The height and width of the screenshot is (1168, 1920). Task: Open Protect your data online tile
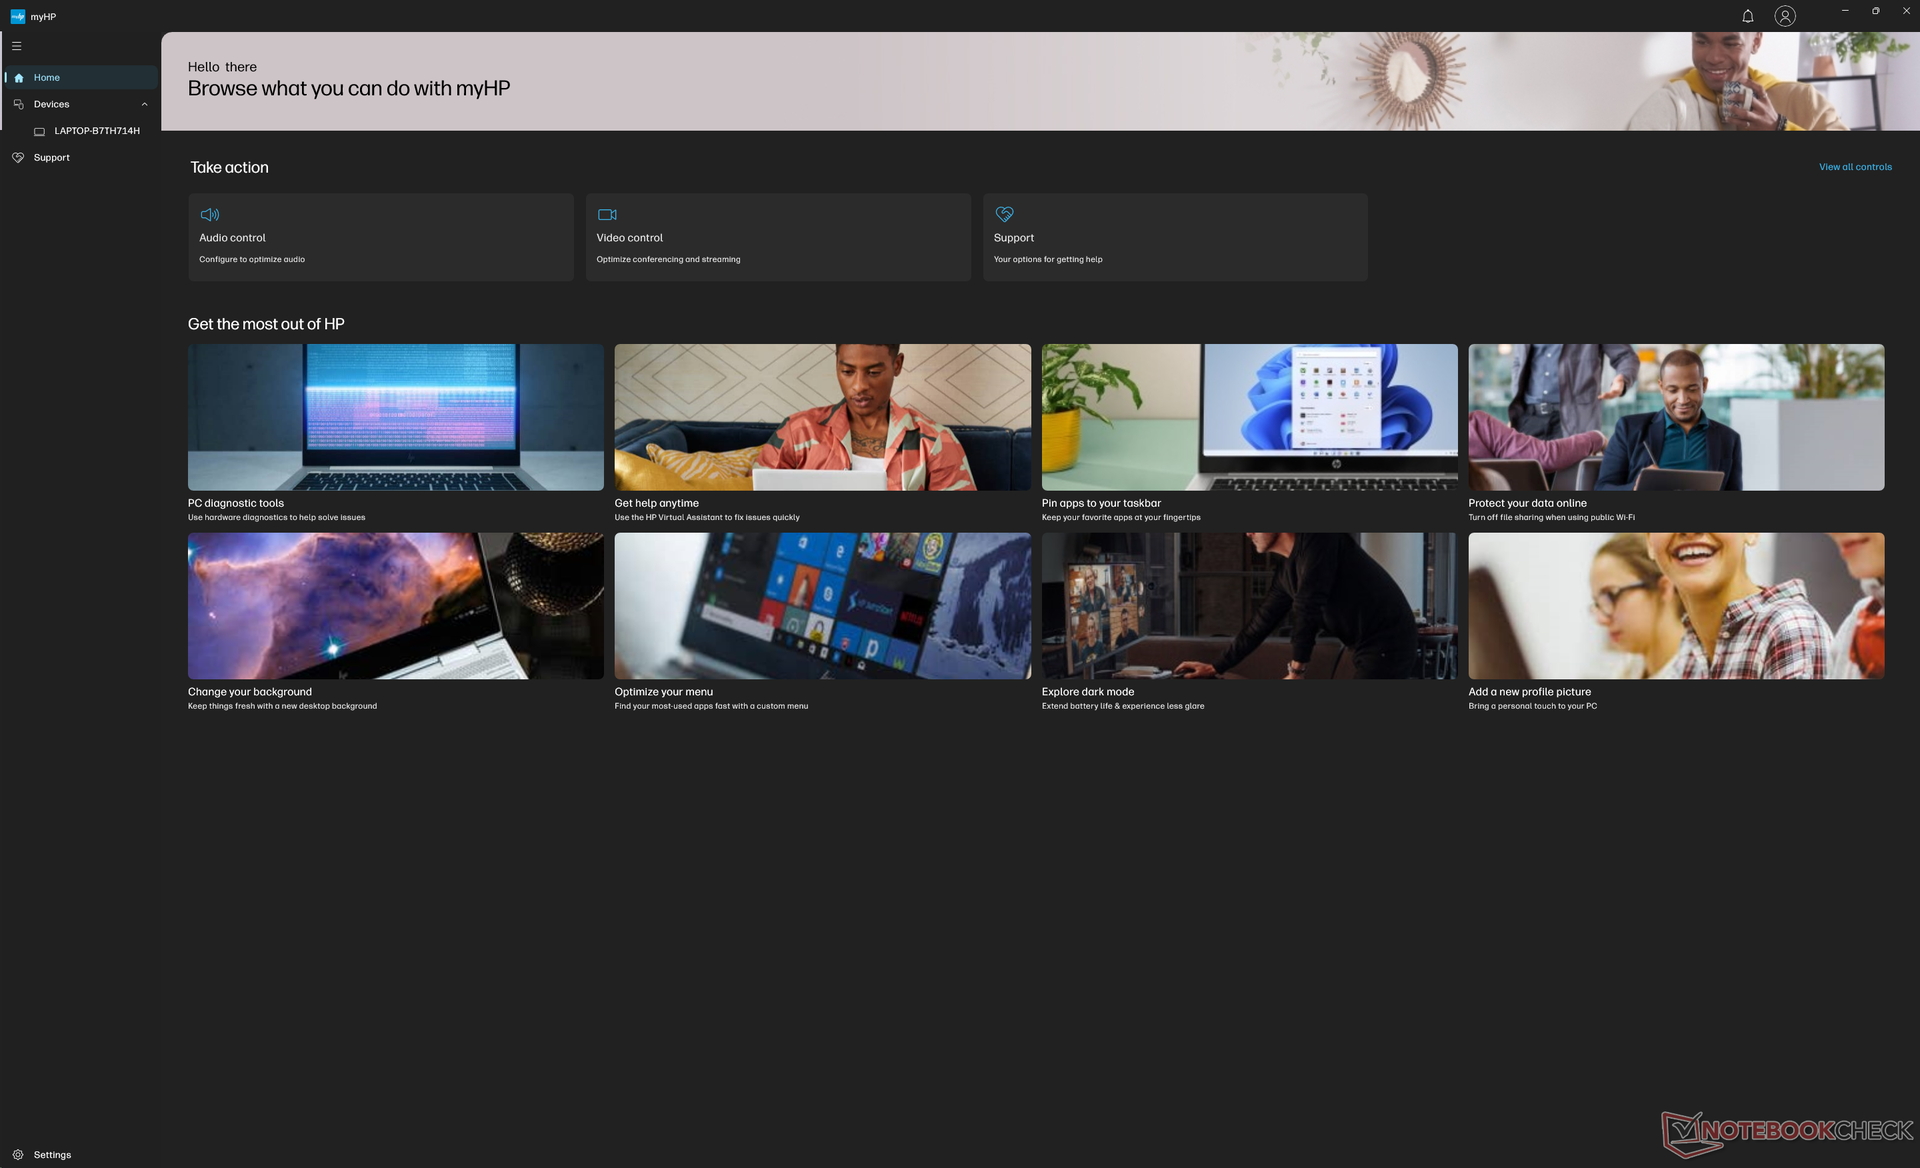(1675, 417)
